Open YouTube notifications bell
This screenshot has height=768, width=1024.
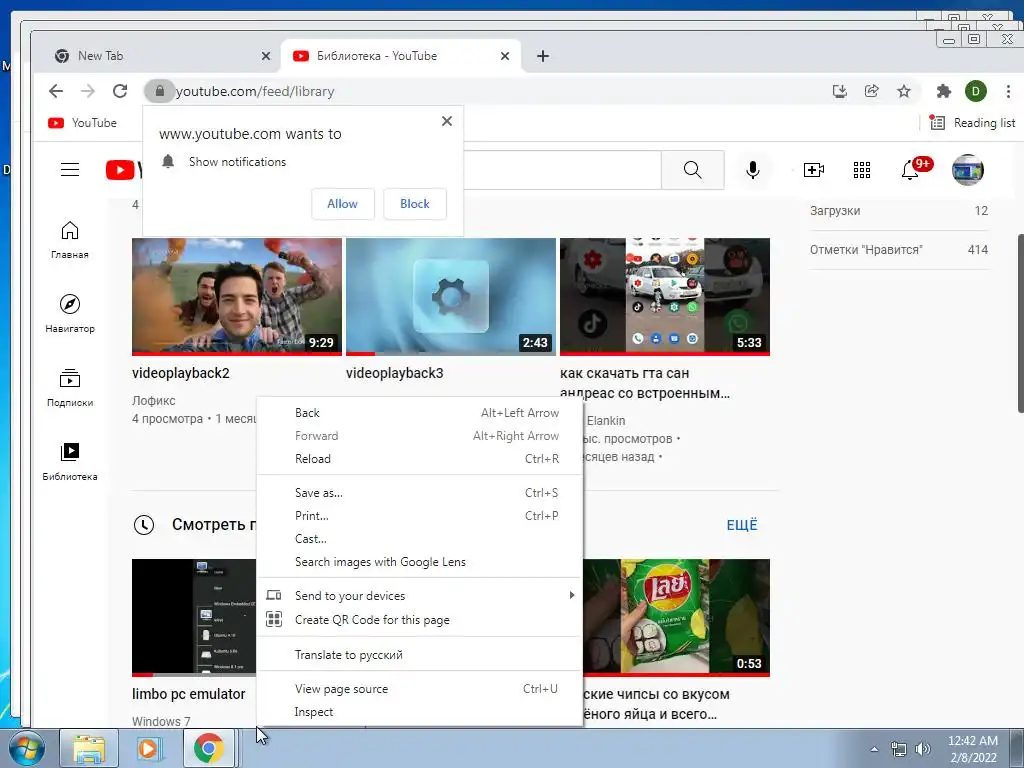click(910, 170)
